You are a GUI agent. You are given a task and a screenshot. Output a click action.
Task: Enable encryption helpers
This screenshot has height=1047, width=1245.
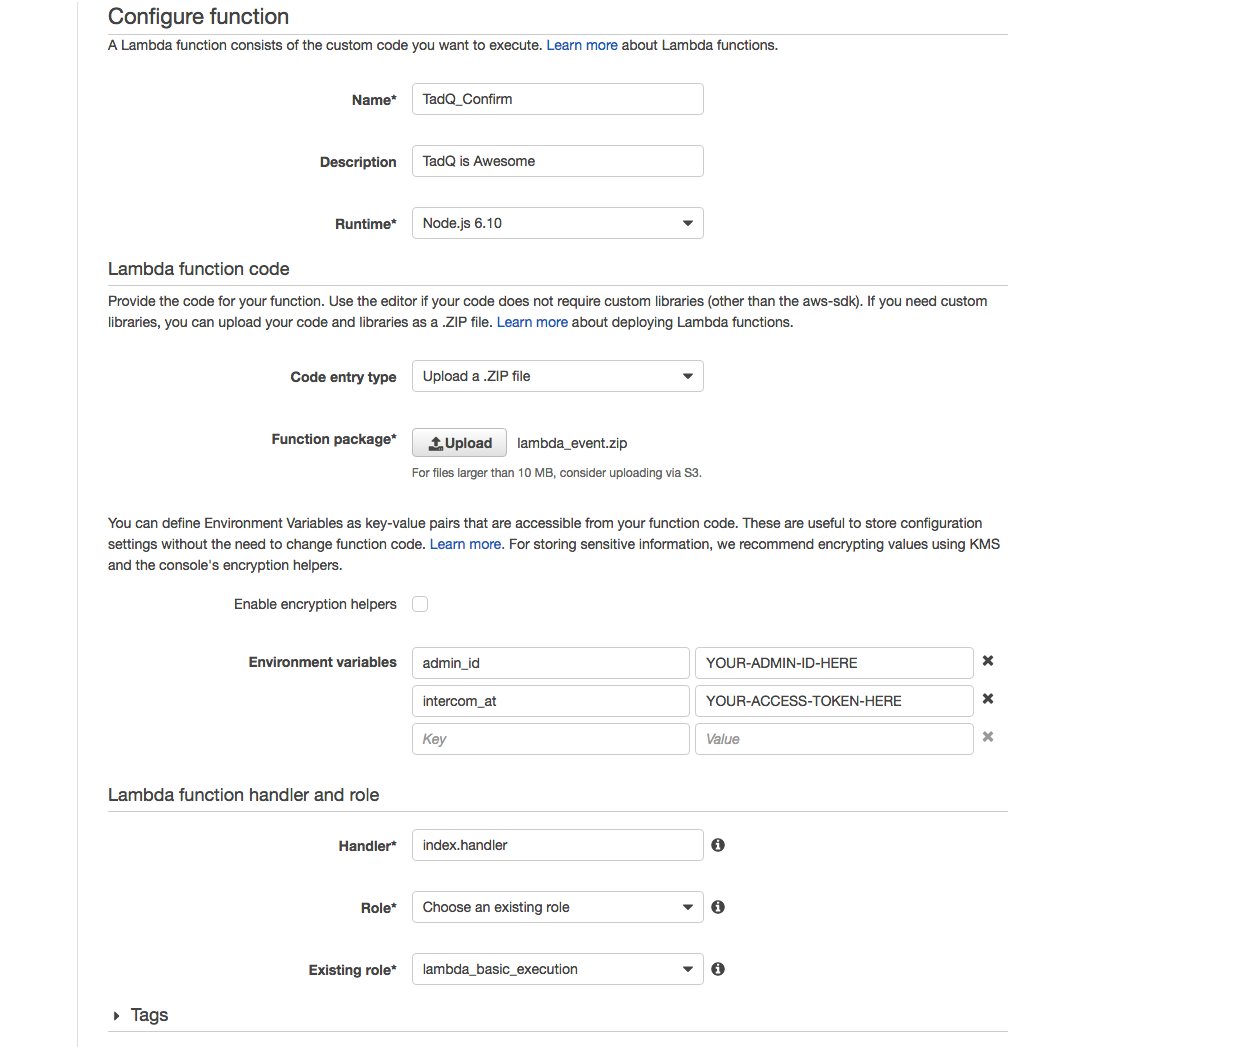point(420,603)
